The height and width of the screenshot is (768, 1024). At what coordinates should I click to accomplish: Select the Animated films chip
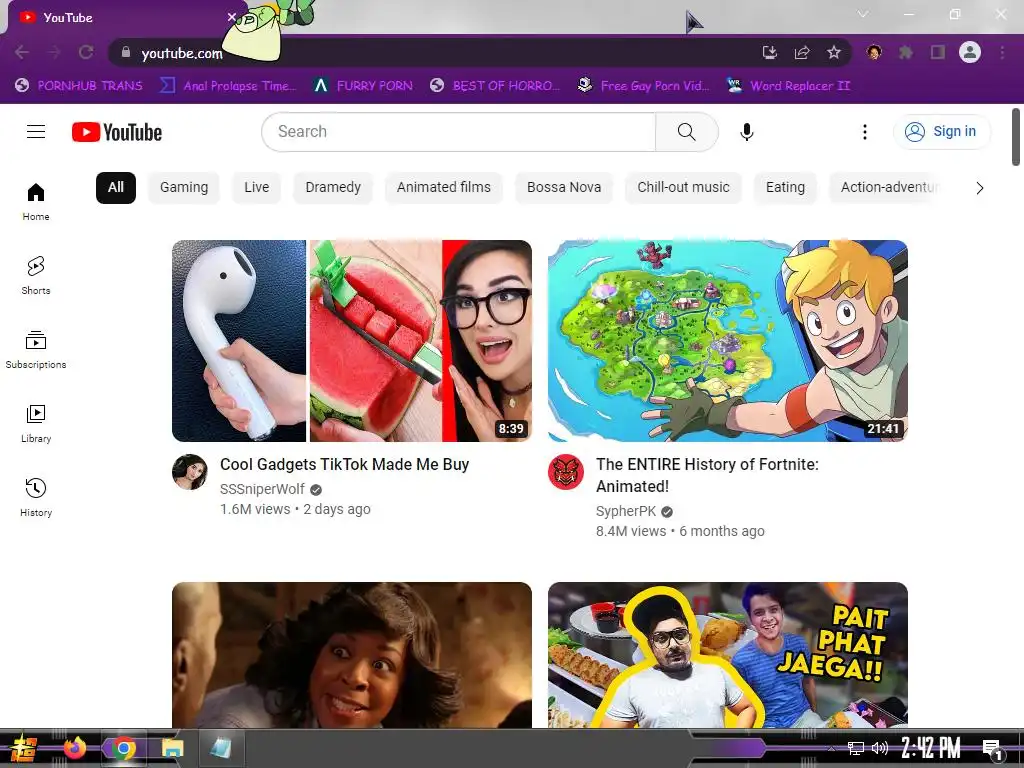coord(443,187)
